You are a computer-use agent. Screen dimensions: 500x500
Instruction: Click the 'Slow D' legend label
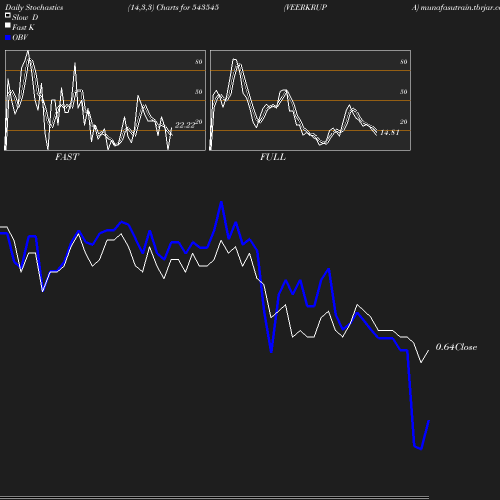pos(25,17)
